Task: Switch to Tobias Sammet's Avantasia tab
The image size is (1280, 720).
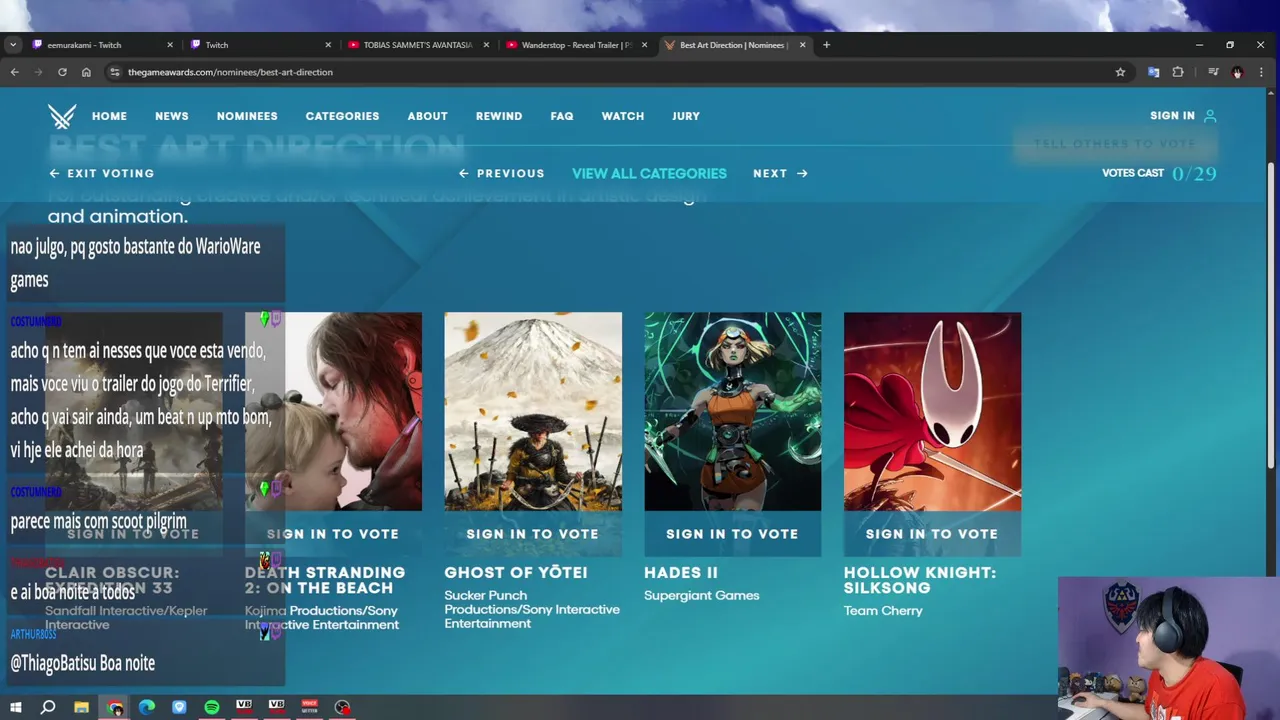Action: point(418,45)
